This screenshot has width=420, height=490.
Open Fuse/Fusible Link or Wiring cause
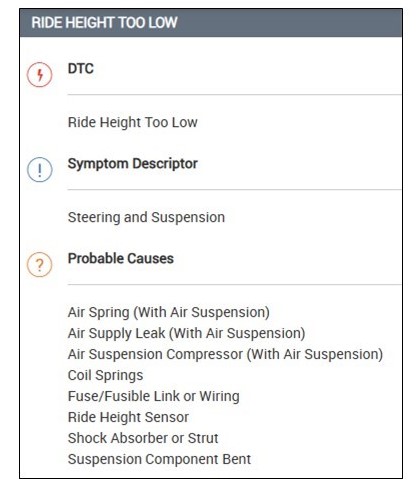click(x=154, y=396)
